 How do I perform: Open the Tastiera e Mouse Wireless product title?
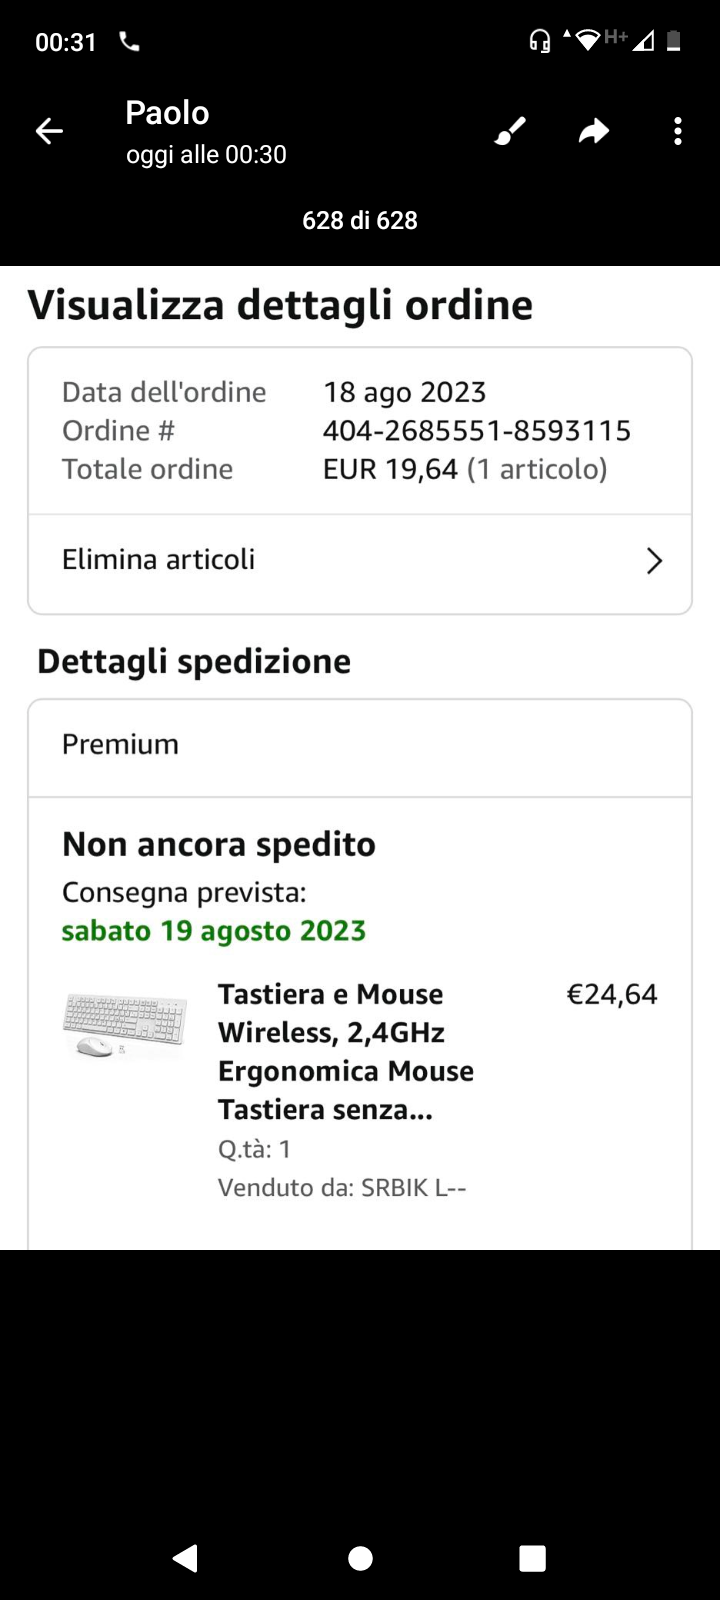[346, 1051]
